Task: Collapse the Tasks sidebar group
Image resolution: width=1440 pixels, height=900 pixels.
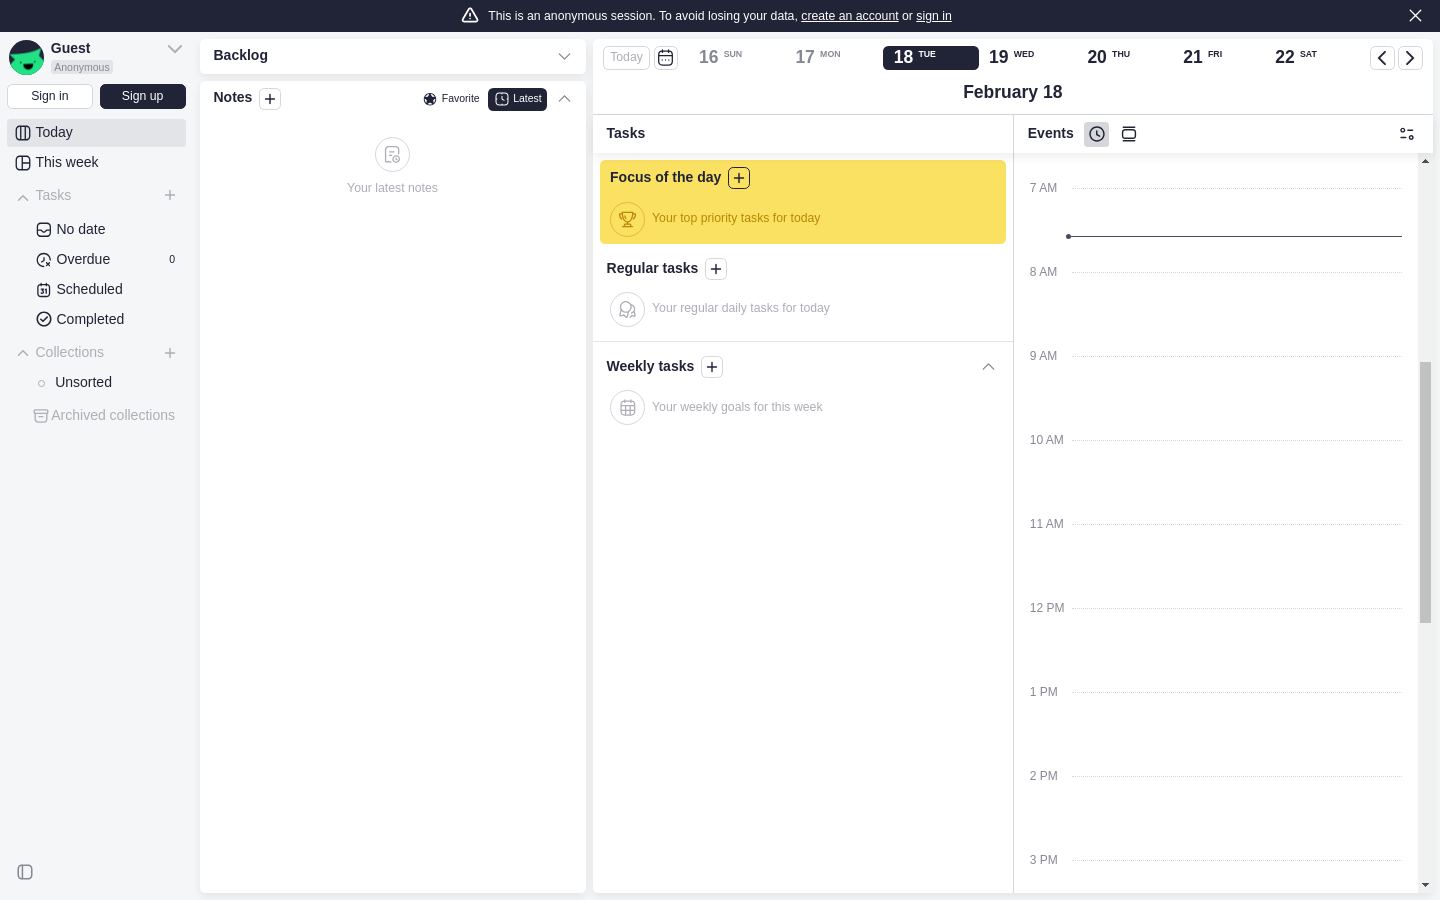Action: tap(23, 197)
